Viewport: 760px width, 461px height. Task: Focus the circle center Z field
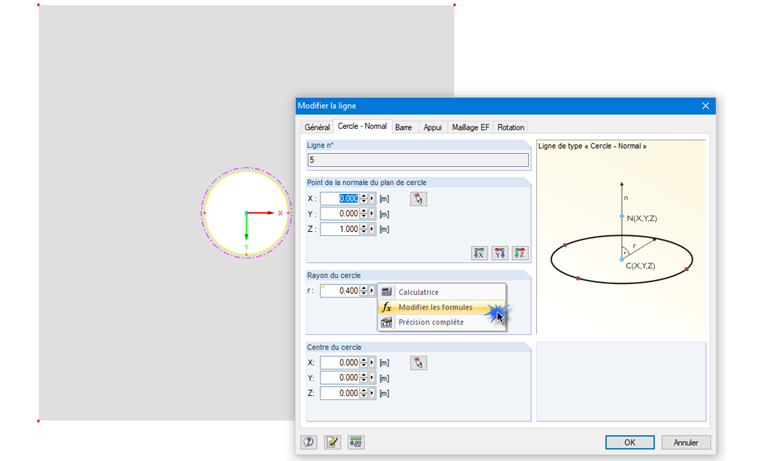coord(339,393)
